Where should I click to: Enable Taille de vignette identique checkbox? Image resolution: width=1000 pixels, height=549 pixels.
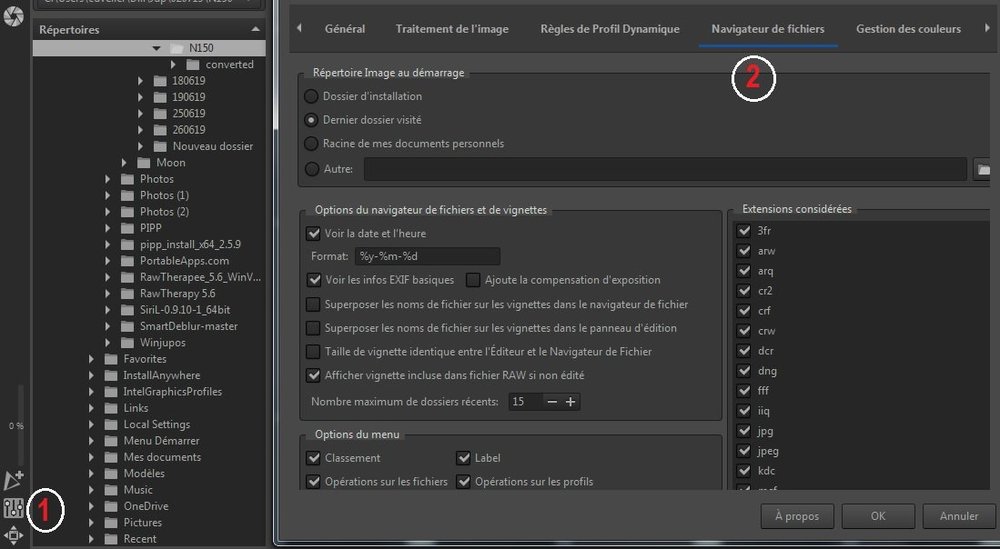pos(313,351)
